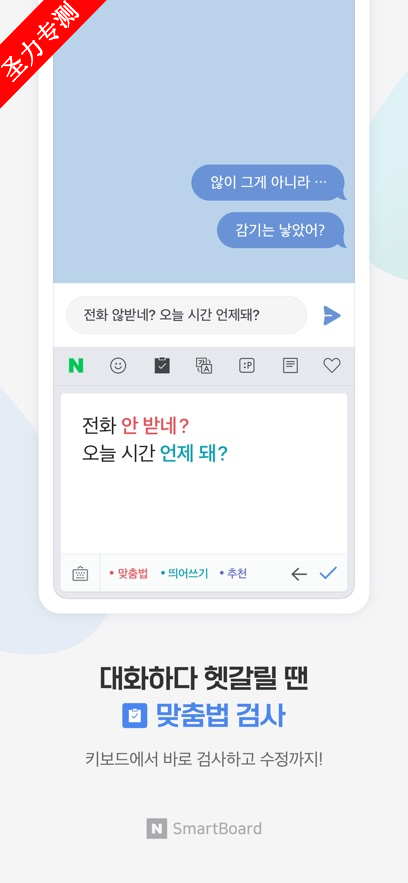Open the translate icon in toolbar

click(x=204, y=366)
